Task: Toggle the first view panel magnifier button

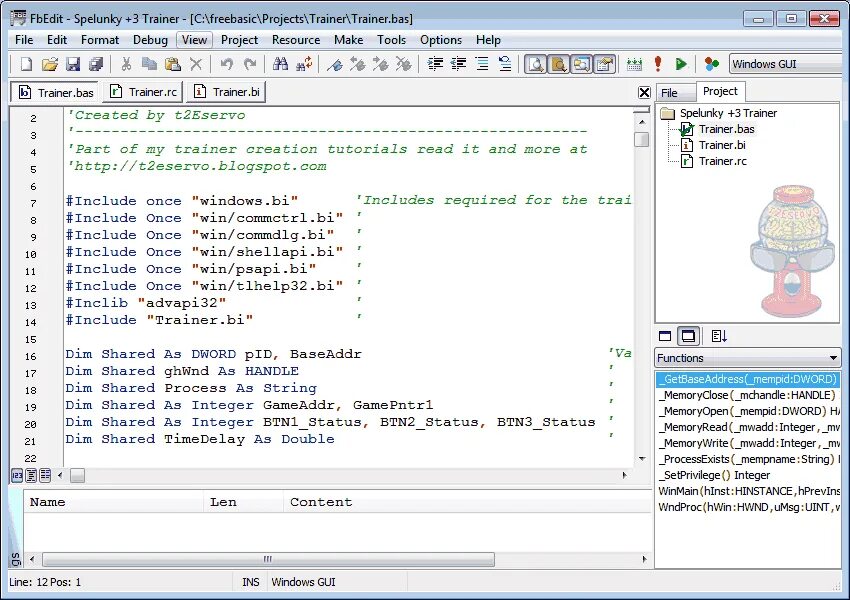Action: coord(536,64)
